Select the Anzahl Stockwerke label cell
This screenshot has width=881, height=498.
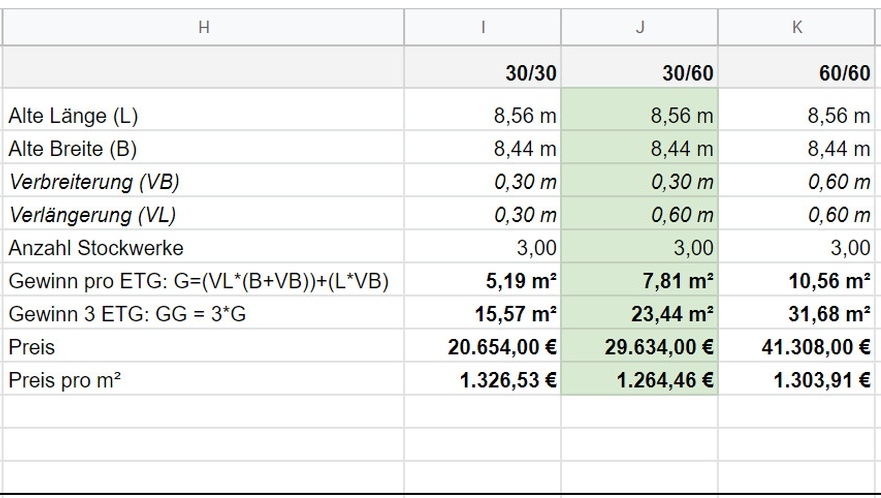tap(203, 247)
